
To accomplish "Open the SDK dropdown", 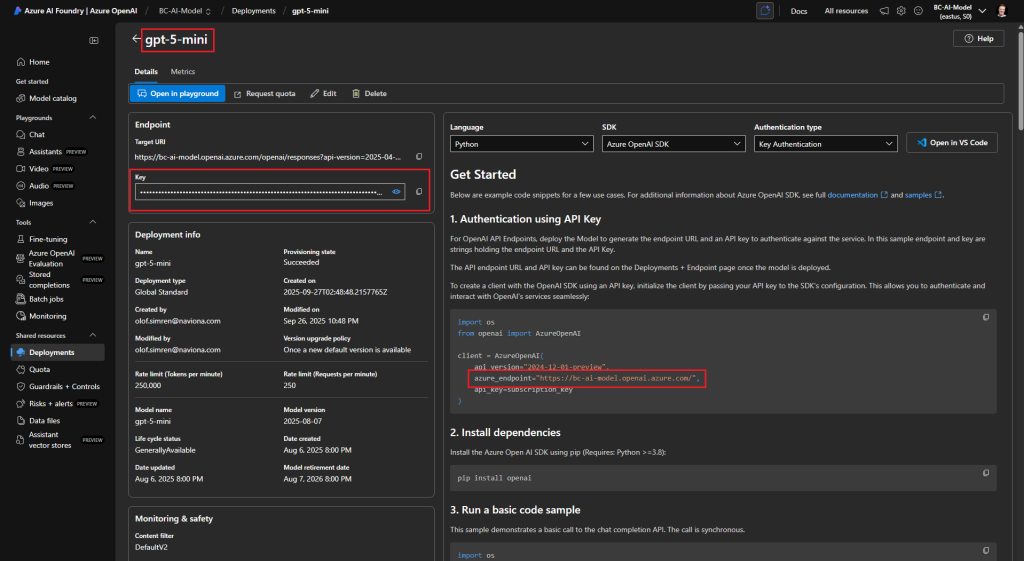I will [673, 144].
